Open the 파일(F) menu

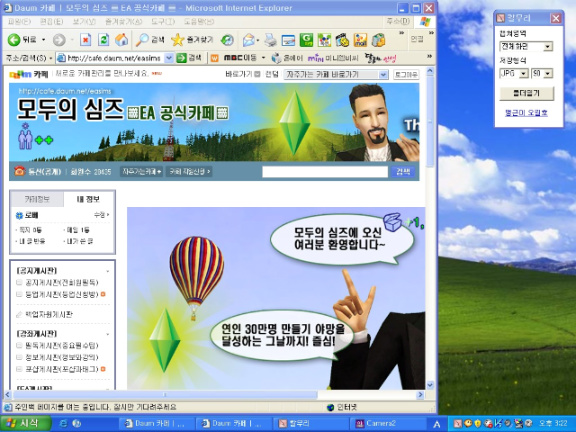coord(19,22)
